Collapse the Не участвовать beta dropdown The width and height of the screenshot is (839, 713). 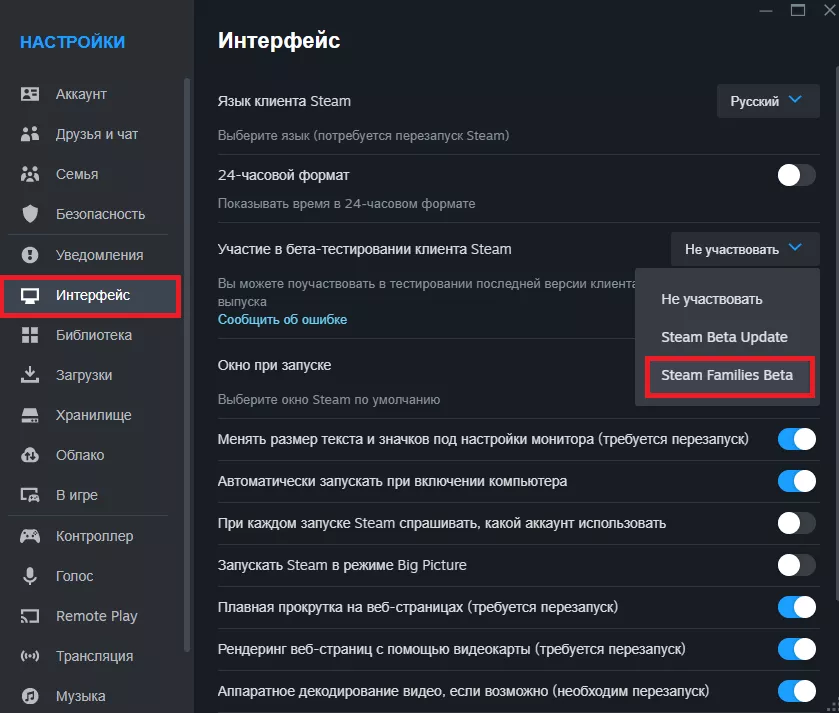pyautogui.click(x=745, y=249)
